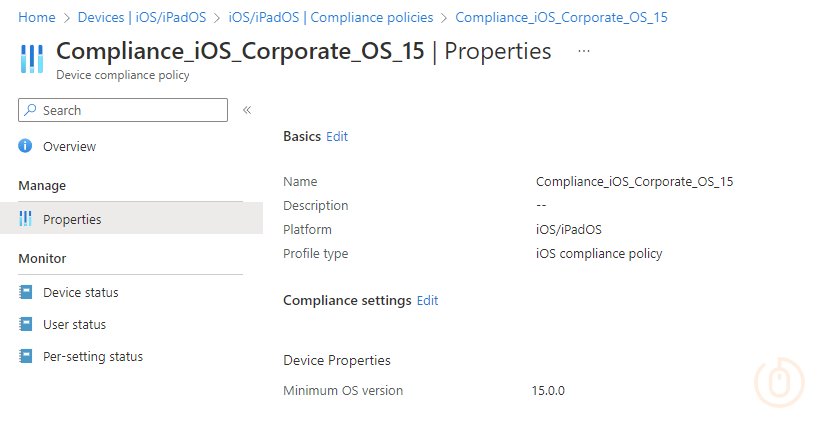Click the Per-setting status icon
Screen dimensions: 822x425
26,357
